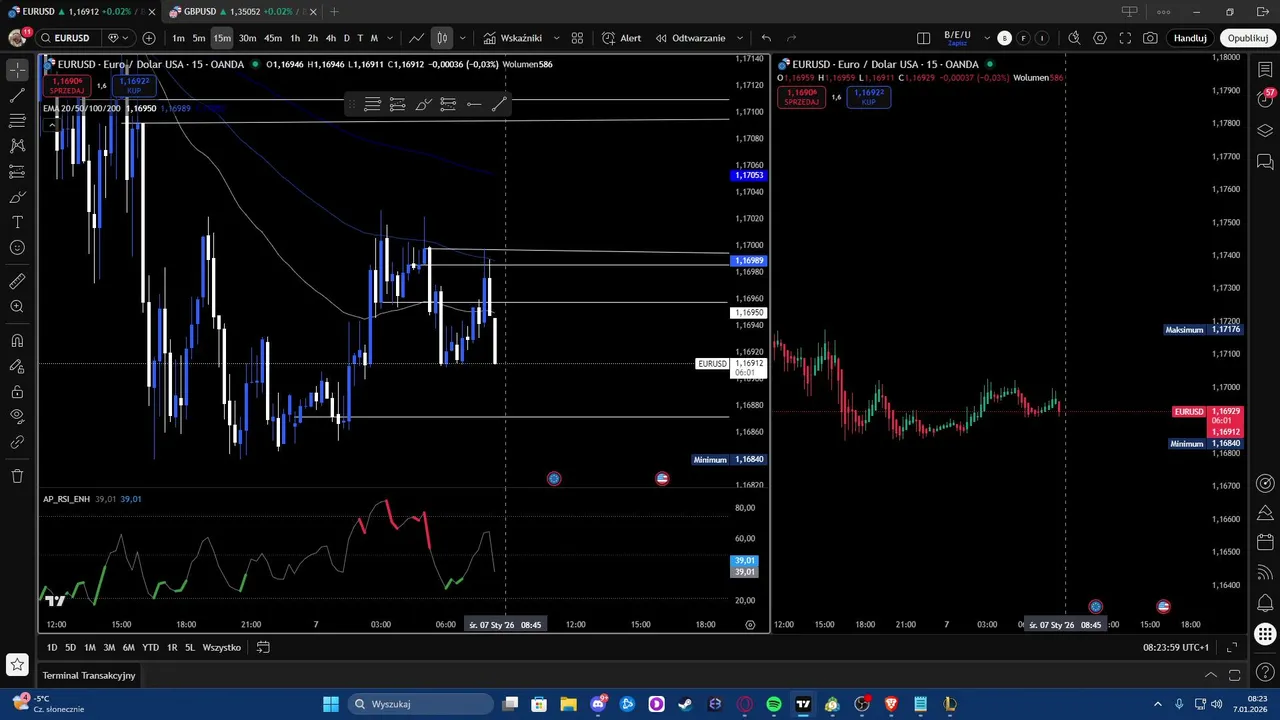Expand the B/E/U layout dropdown arrow
Viewport: 1280px width, 720px height.
coord(987,38)
